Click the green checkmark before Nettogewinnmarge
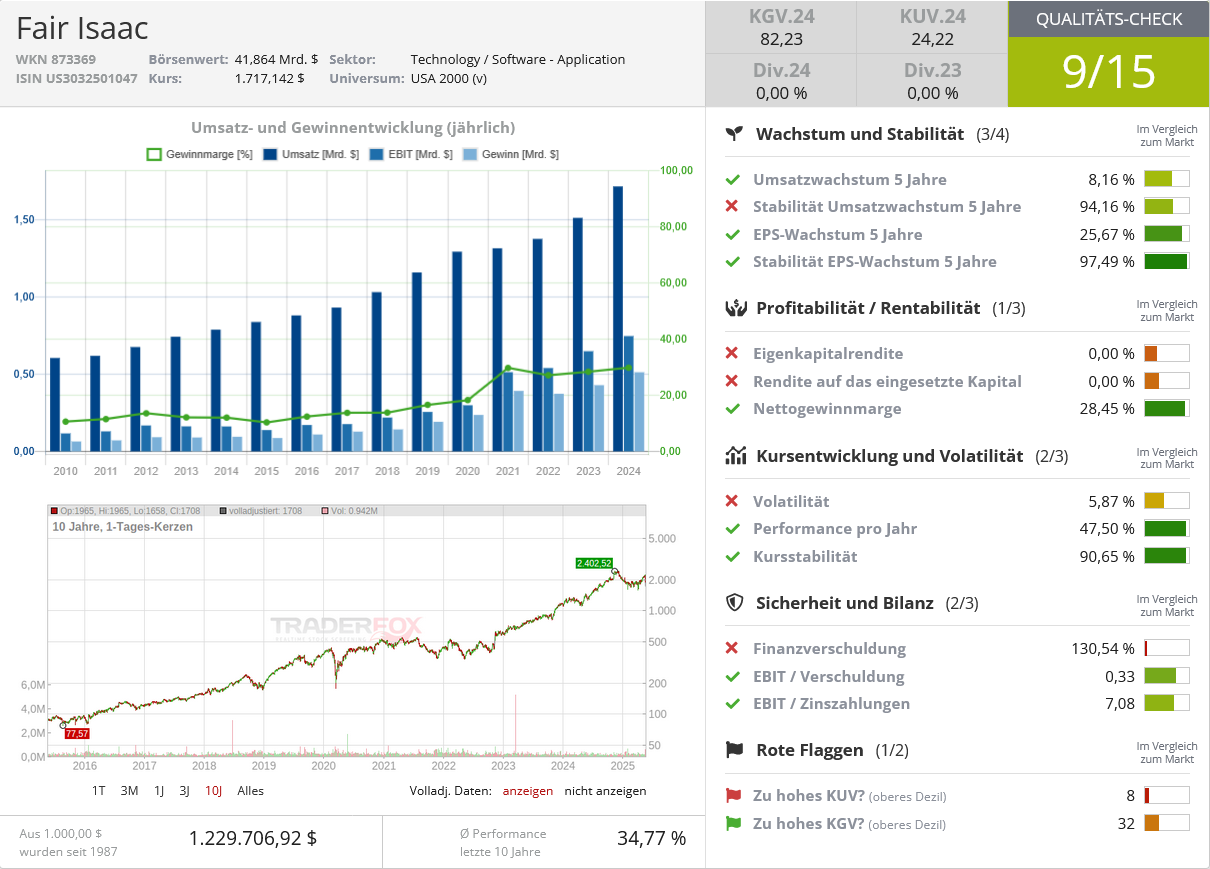Image resolution: width=1210 pixels, height=869 pixels. (733, 408)
